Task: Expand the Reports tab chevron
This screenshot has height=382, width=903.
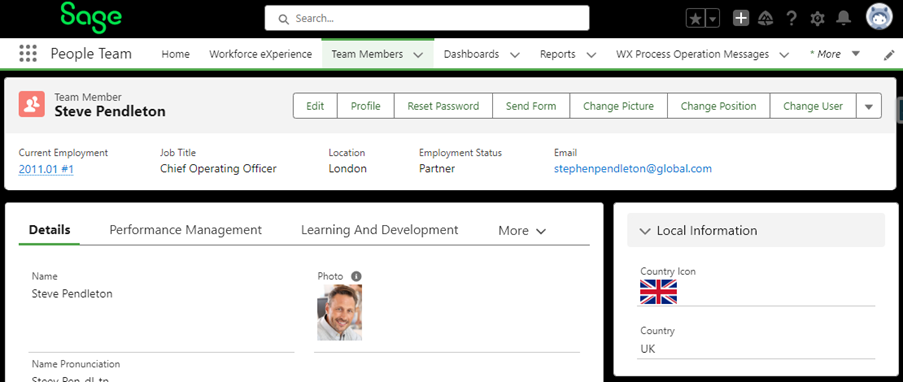Action: point(591,55)
